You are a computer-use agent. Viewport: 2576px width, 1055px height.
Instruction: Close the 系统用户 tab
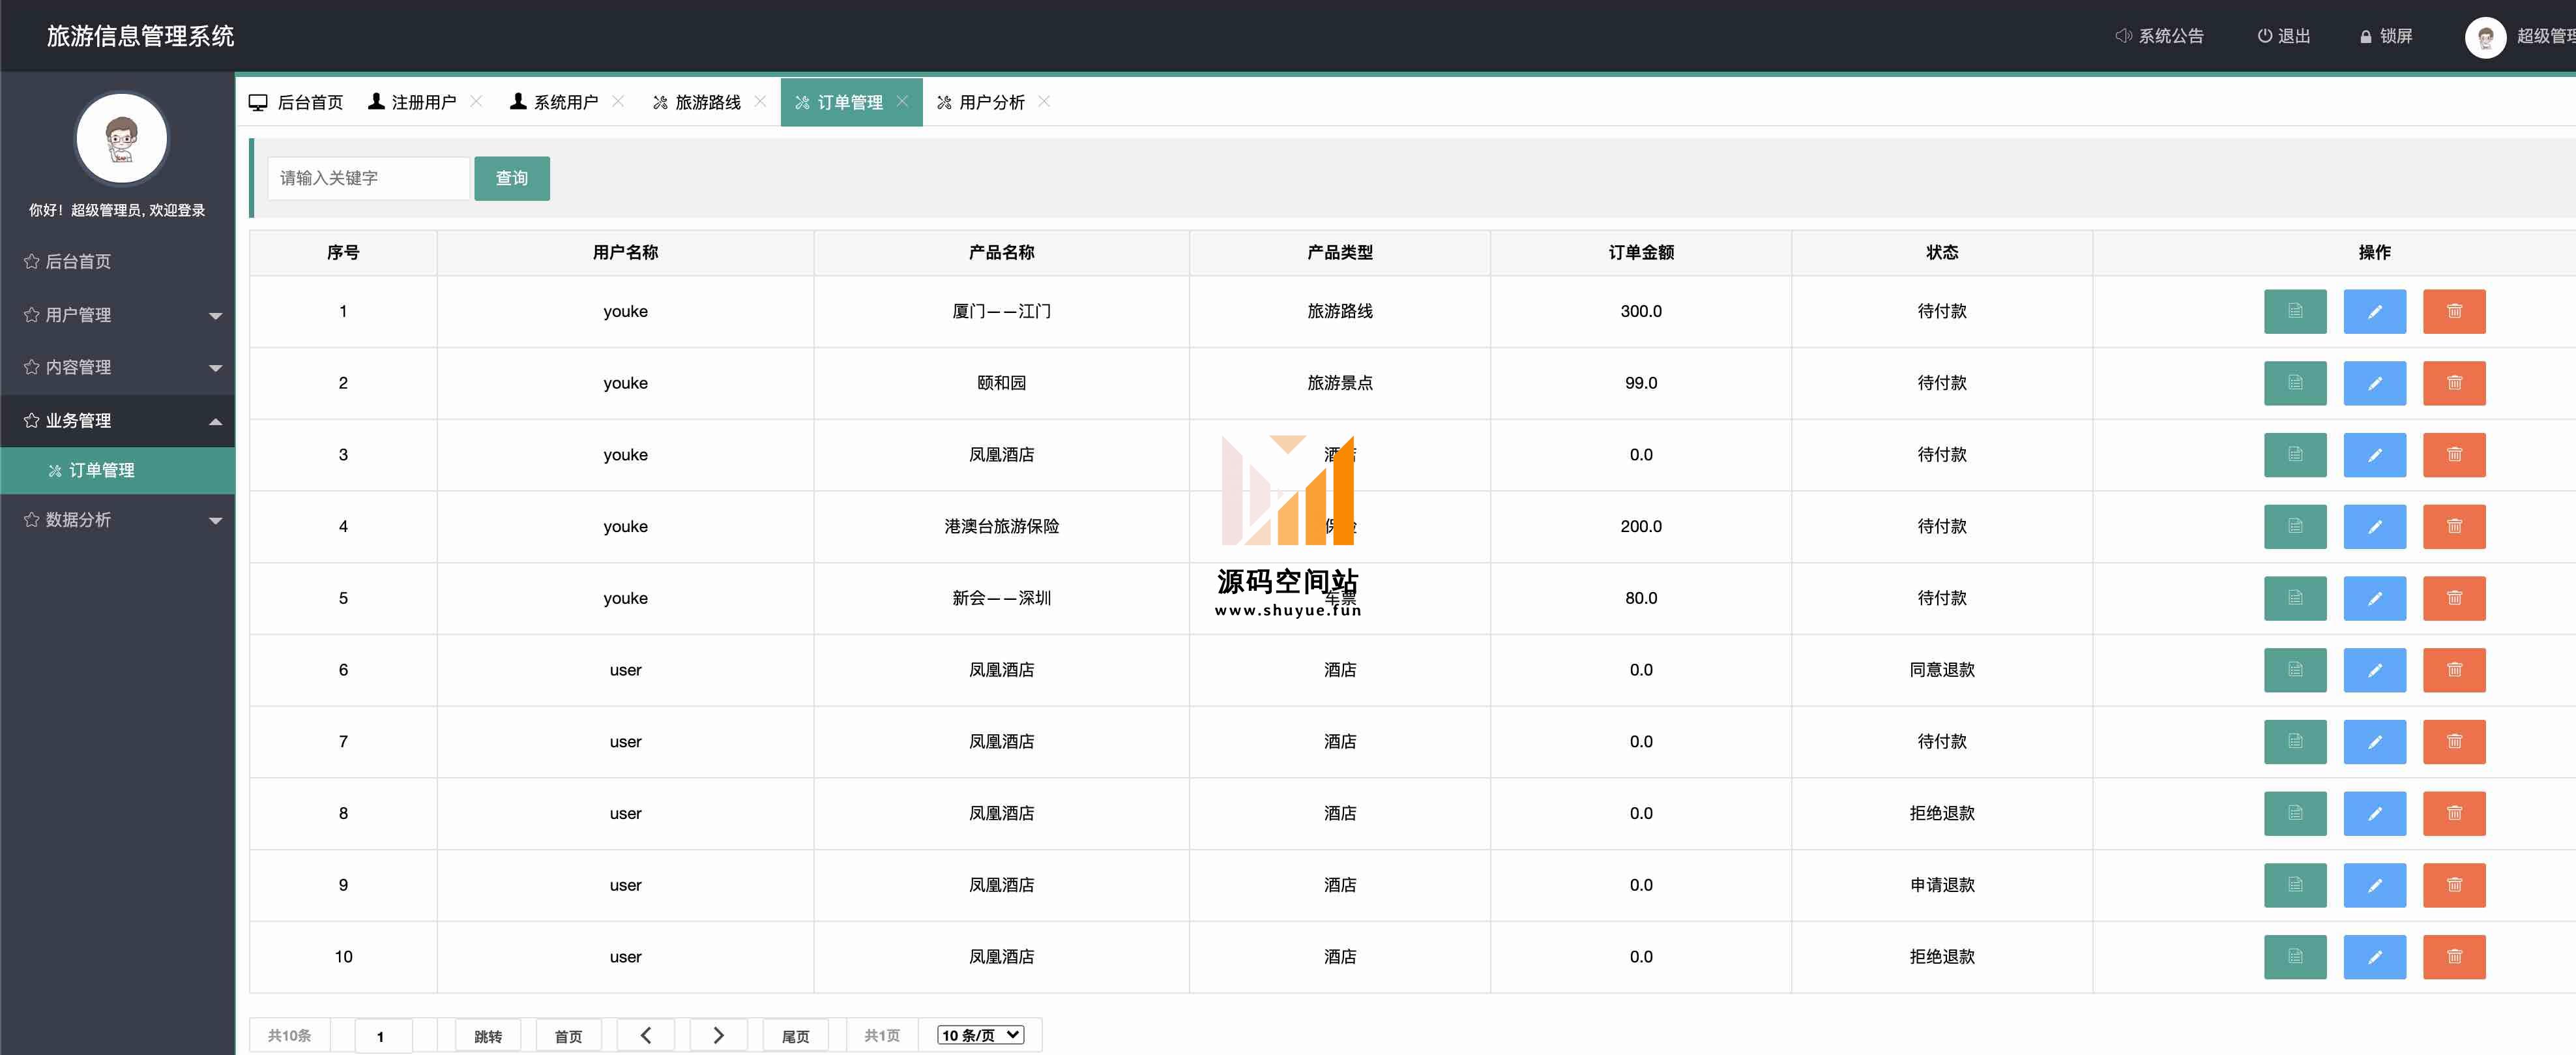(x=618, y=101)
